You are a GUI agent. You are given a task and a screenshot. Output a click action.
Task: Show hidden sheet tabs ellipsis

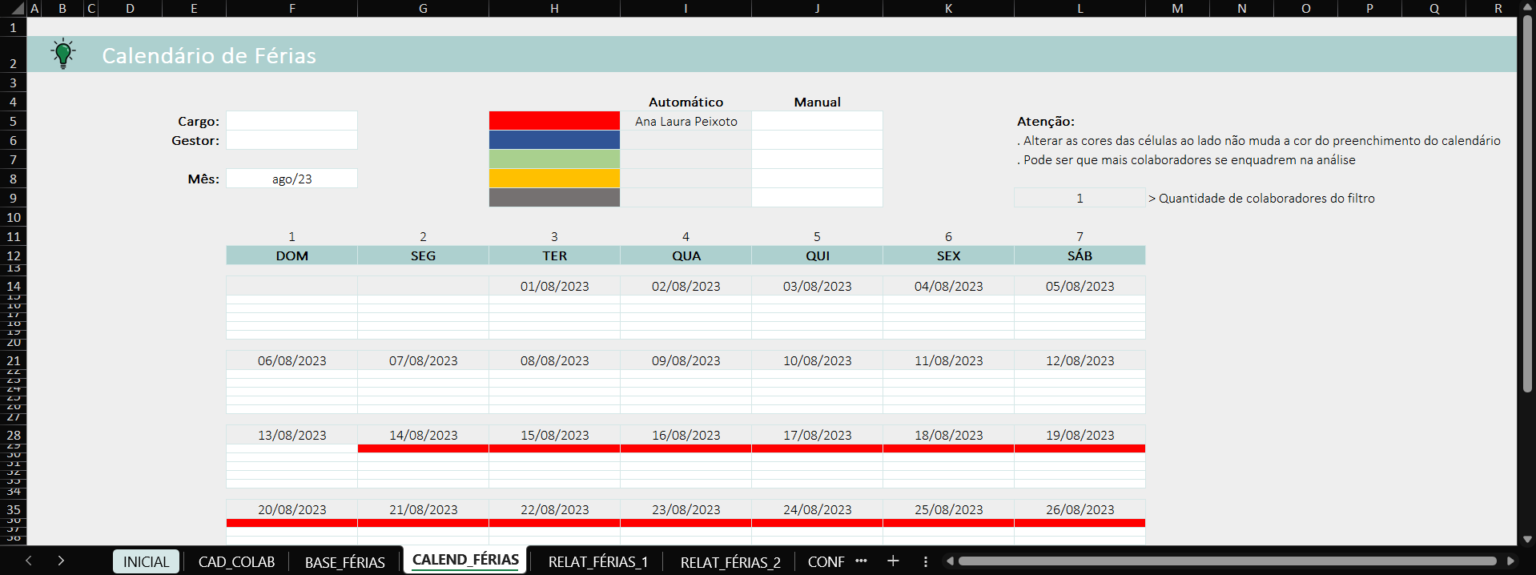tap(861, 561)
